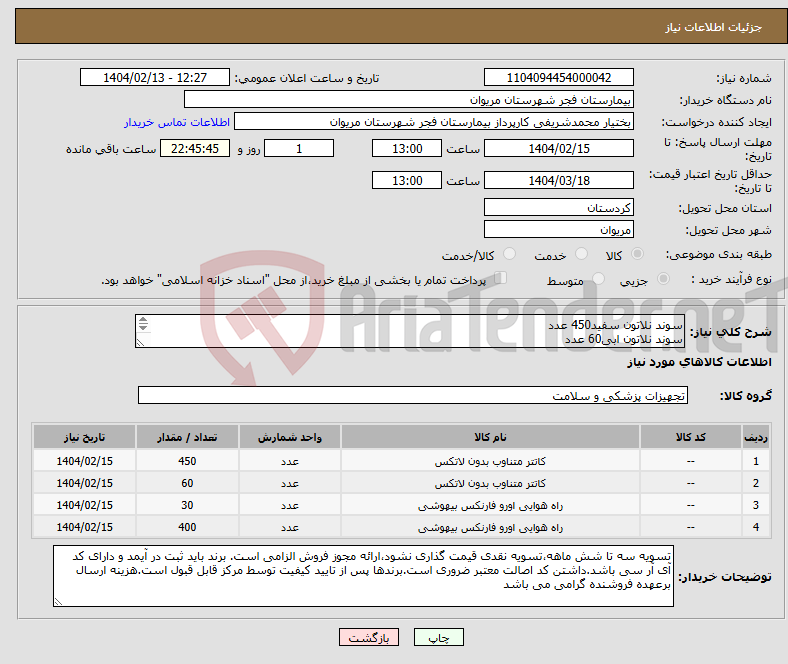Click the resize handle of need description box
The height and width of the screenshot is (664, 788).
click(140, 343)
